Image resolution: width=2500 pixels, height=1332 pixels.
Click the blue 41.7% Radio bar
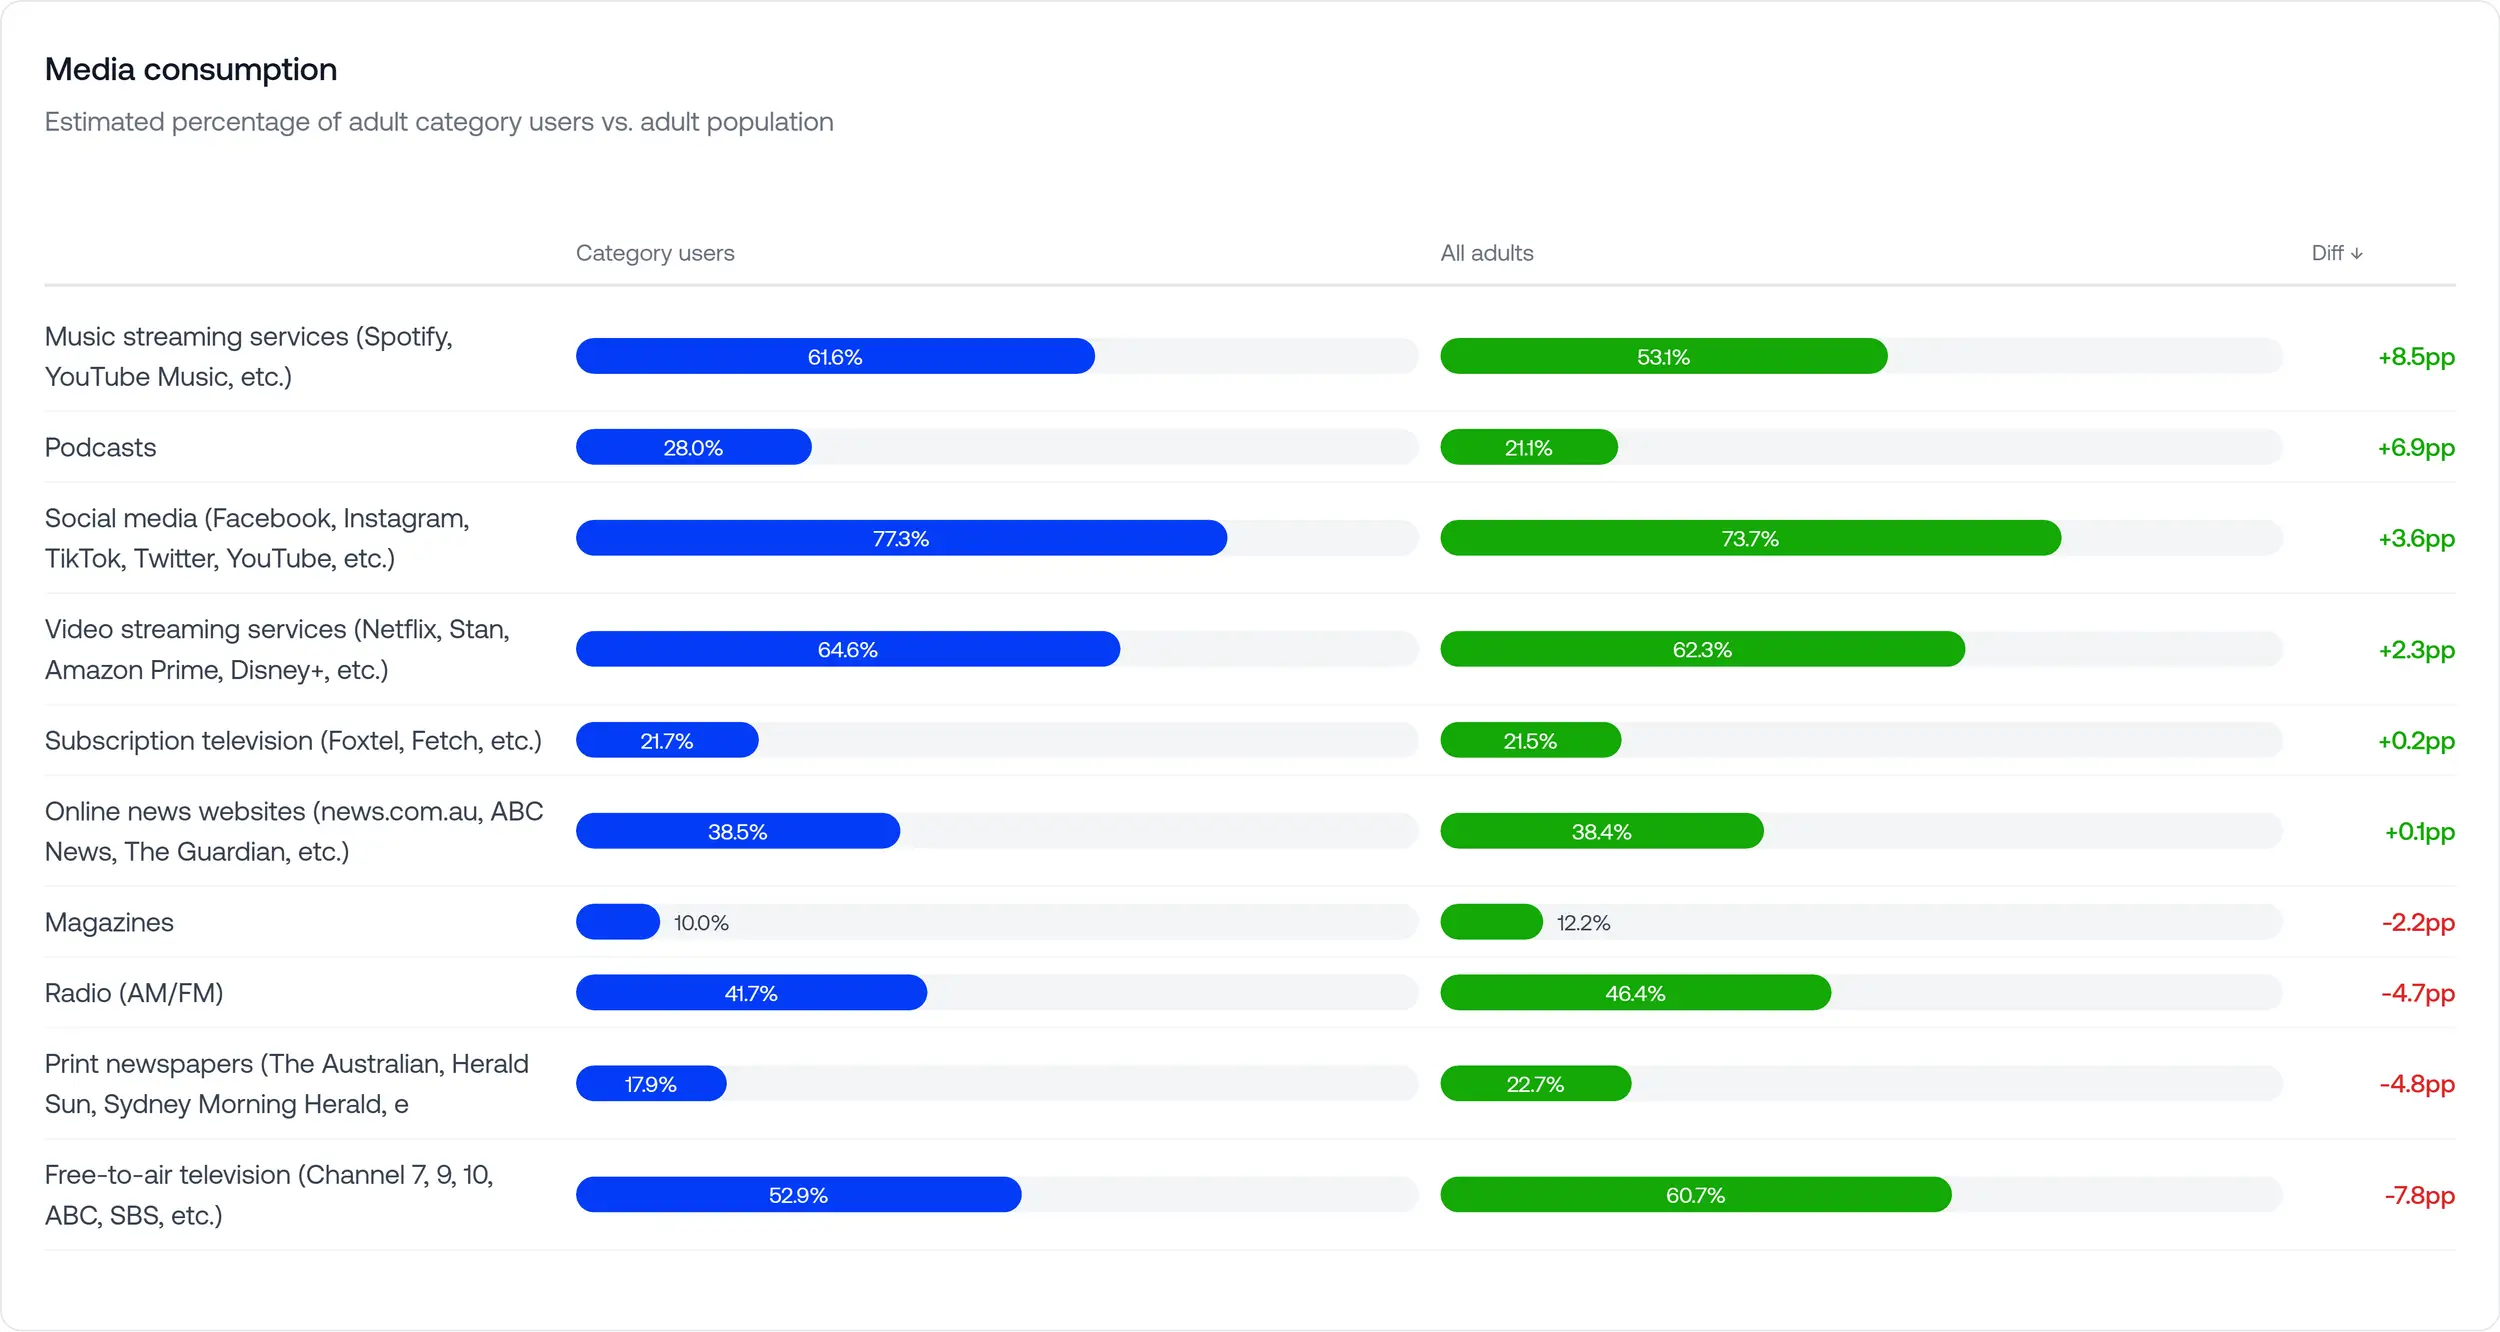pos(751,994)
